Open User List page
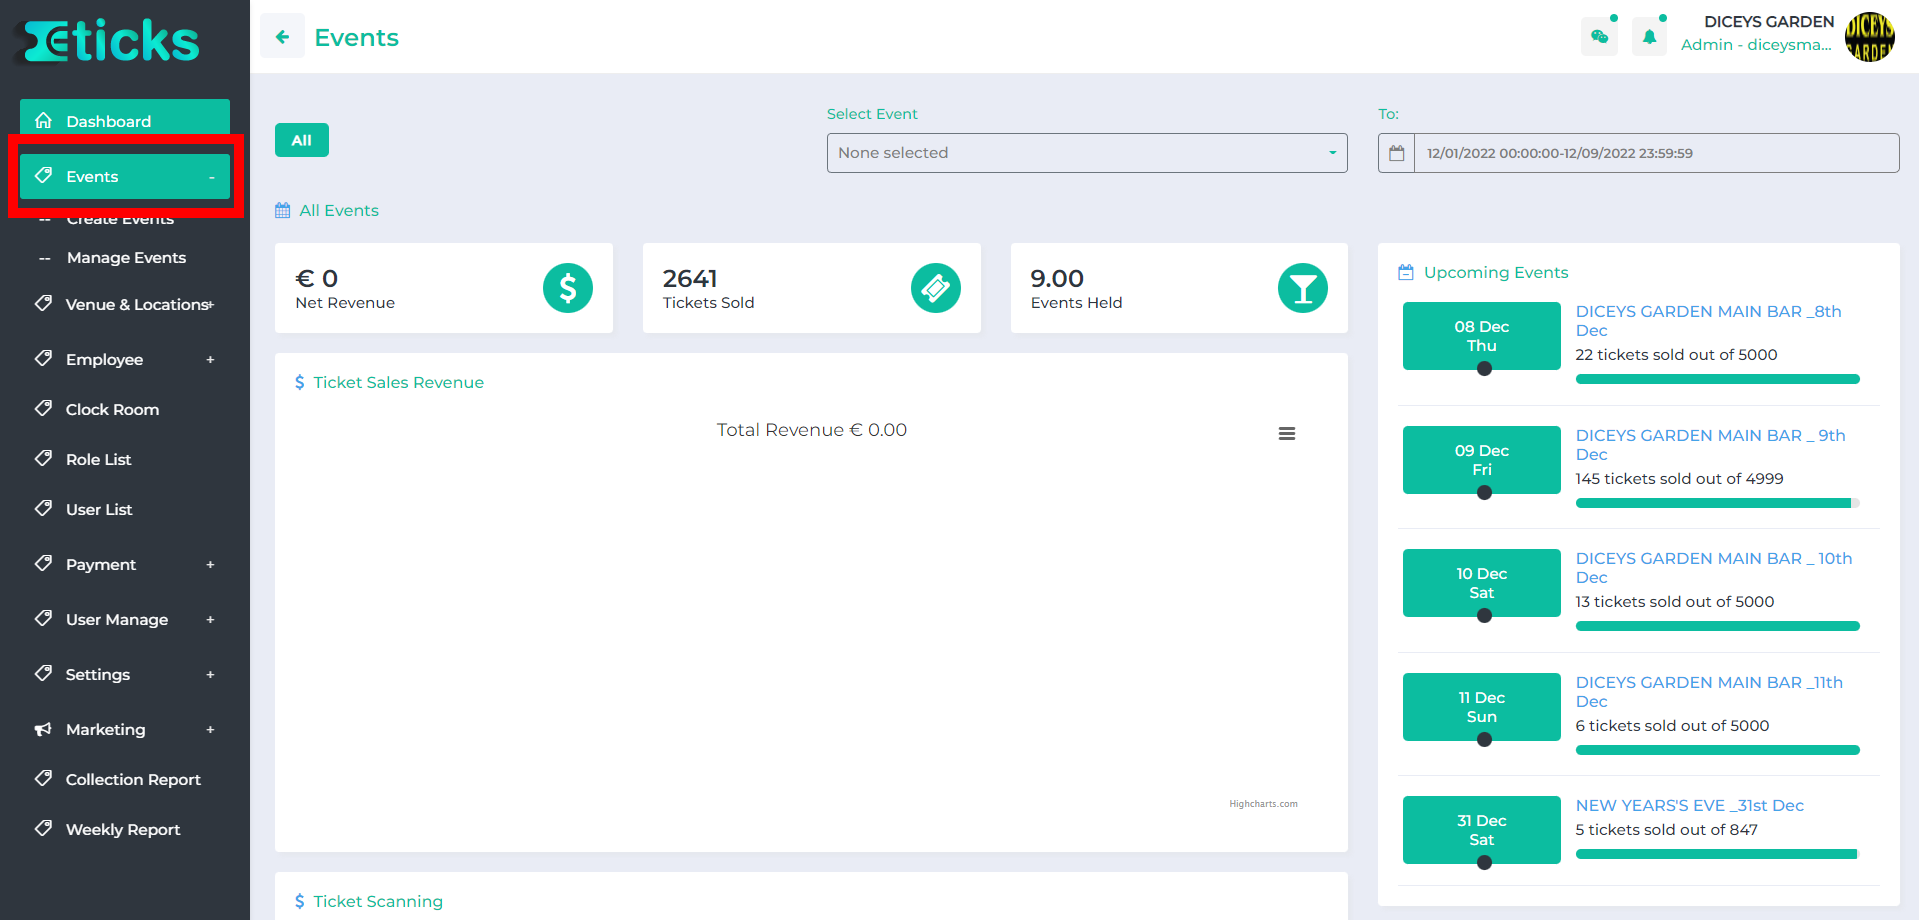 pos(98,509)
